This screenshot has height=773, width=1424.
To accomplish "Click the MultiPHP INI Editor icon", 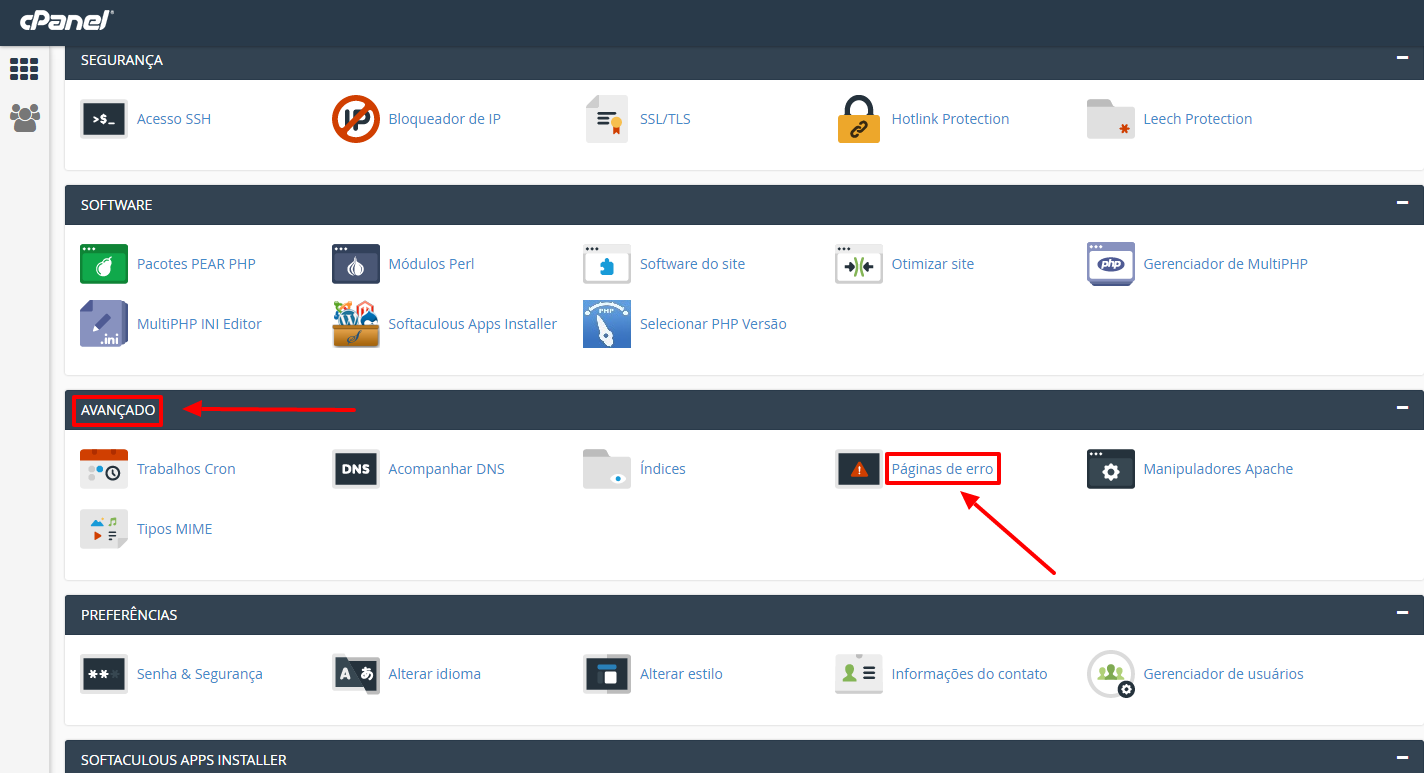I will point(104,324).
